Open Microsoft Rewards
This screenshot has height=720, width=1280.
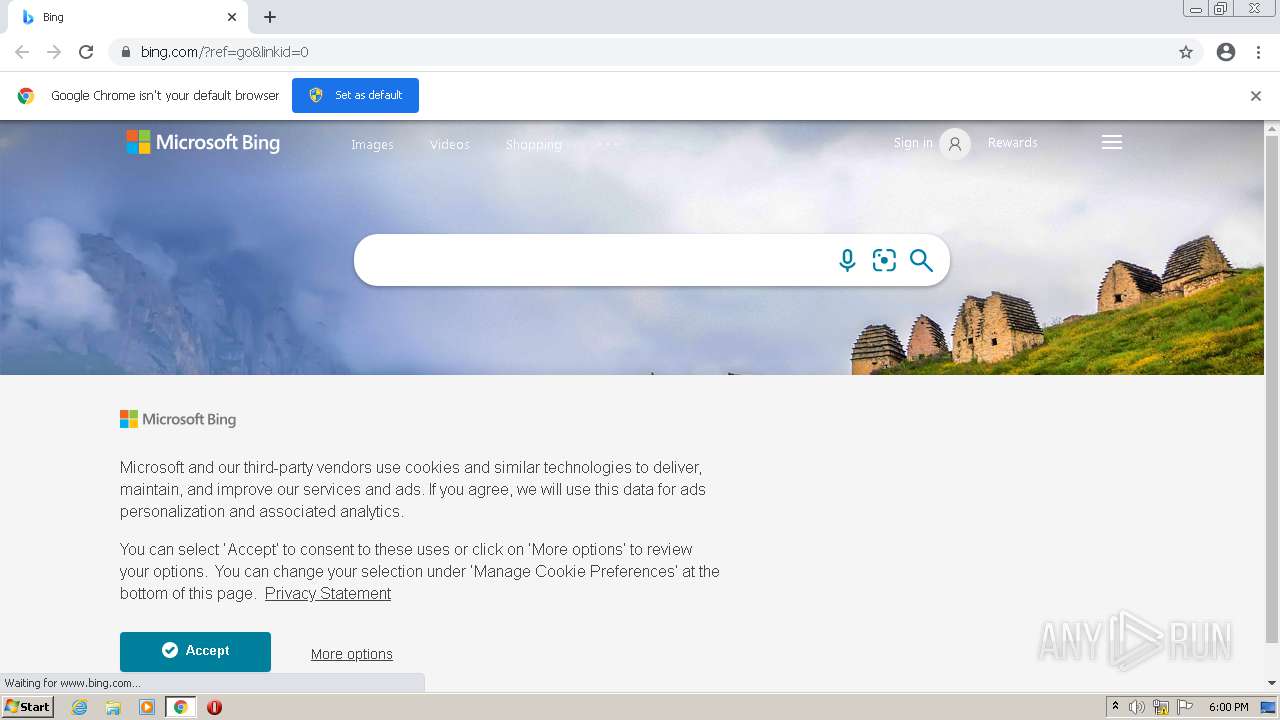point(1013,143)
